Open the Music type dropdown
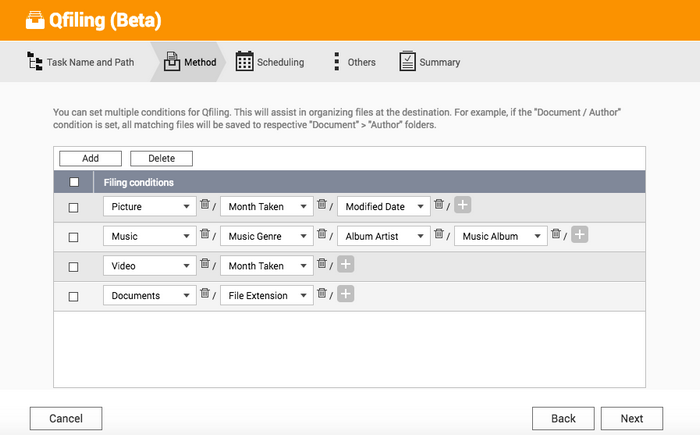 [150, 236]
